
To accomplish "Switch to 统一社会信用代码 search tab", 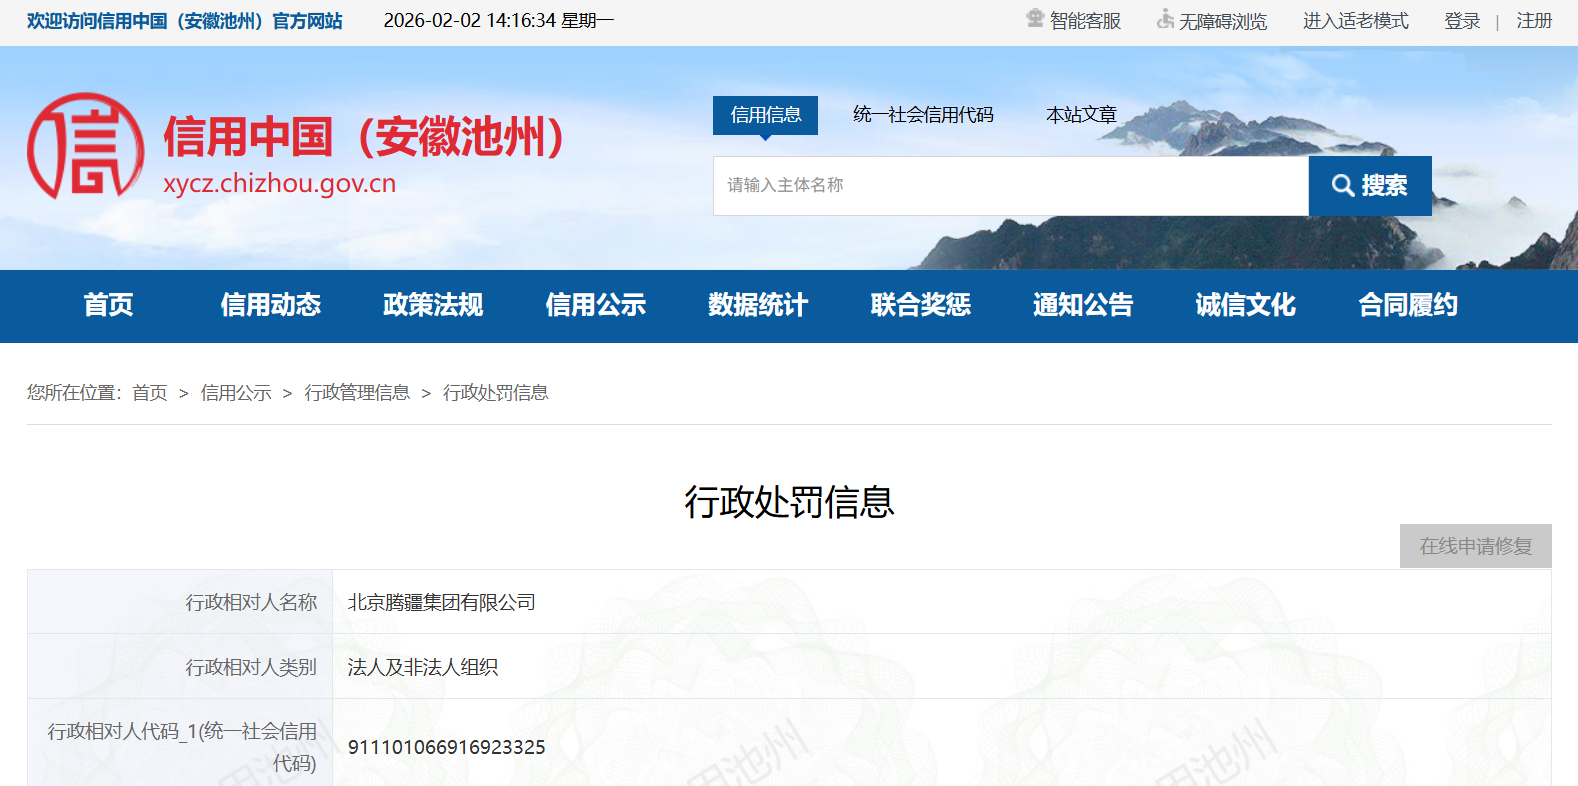I will point(923,115).
